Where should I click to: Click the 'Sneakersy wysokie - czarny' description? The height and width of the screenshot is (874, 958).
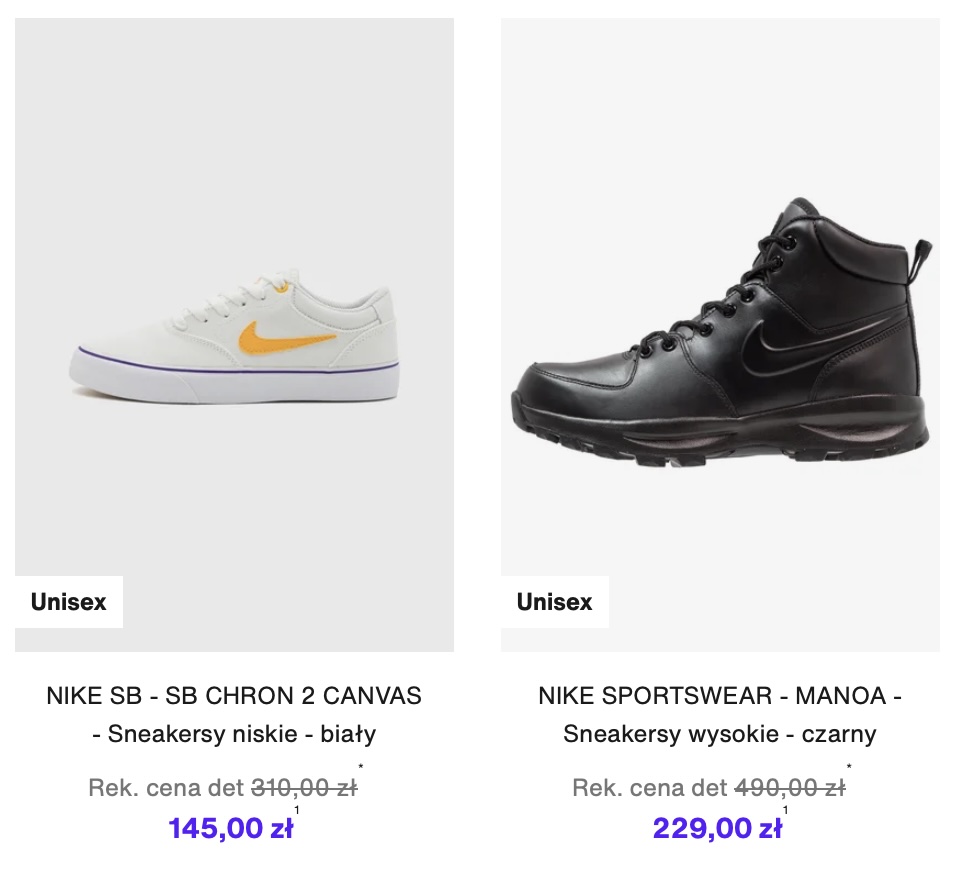coord(720,734)
